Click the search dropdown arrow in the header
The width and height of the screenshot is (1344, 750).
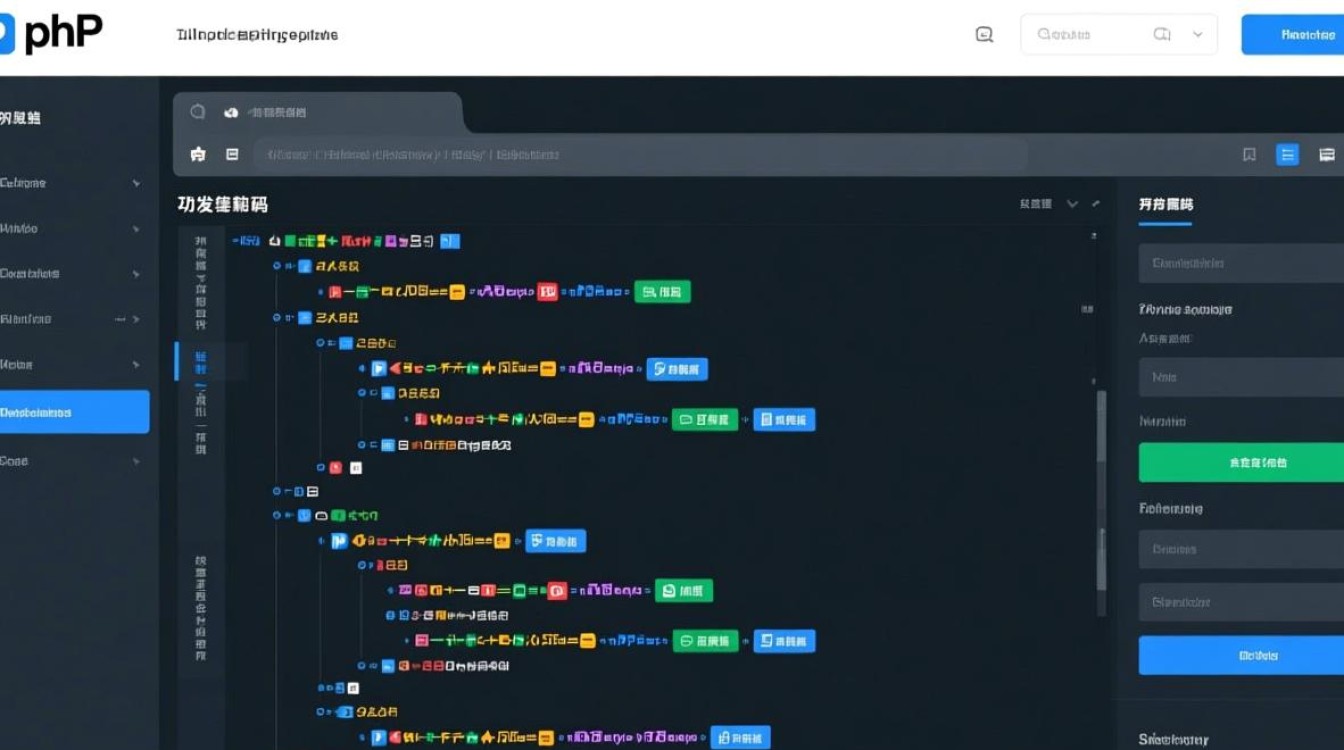pos(1198,34)
